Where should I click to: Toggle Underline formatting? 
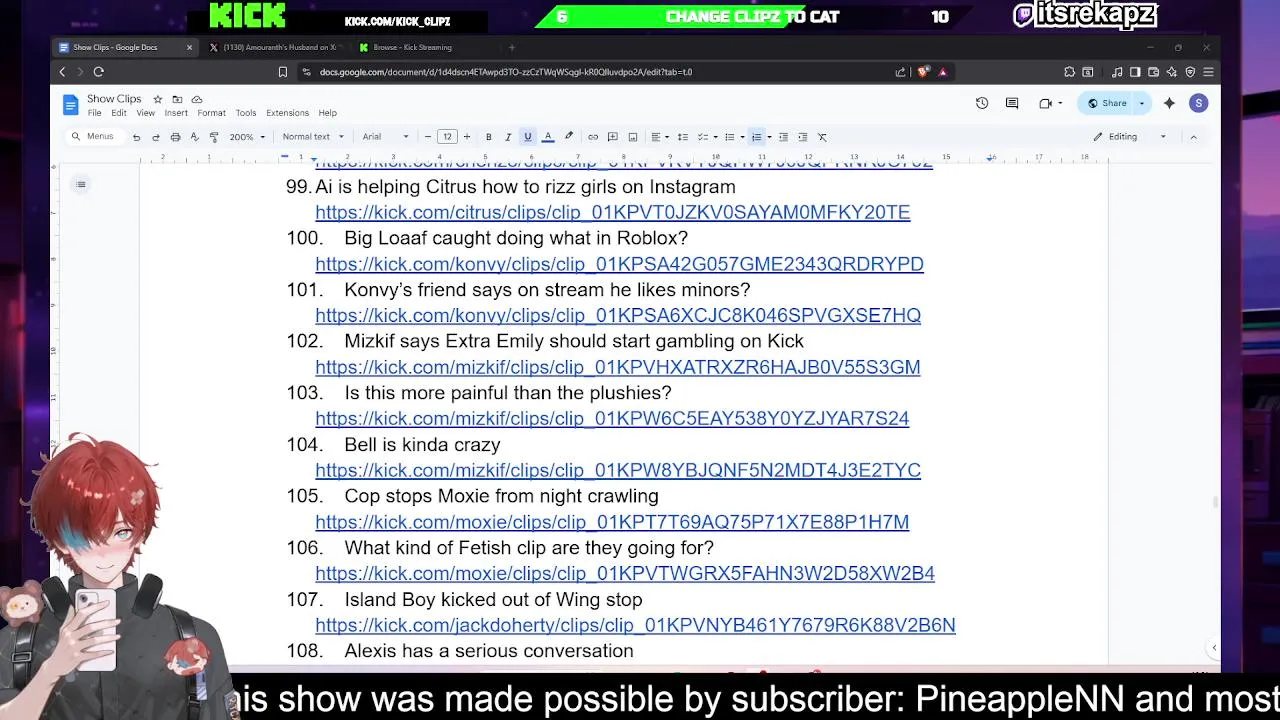point(528,137)
